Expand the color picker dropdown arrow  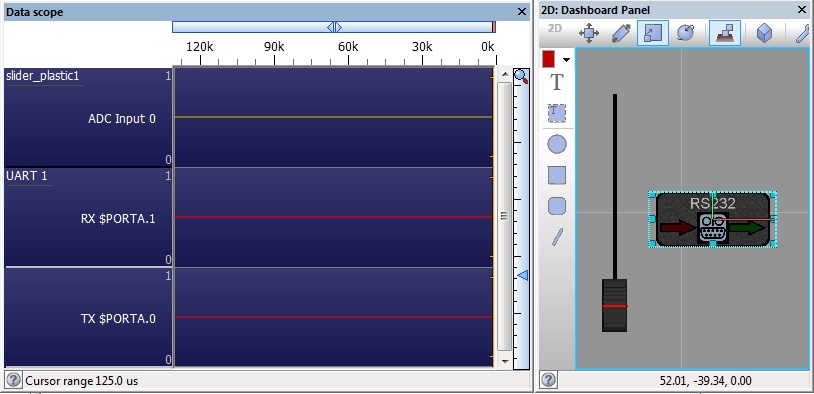pyautogui.click(x=566, y=60)
